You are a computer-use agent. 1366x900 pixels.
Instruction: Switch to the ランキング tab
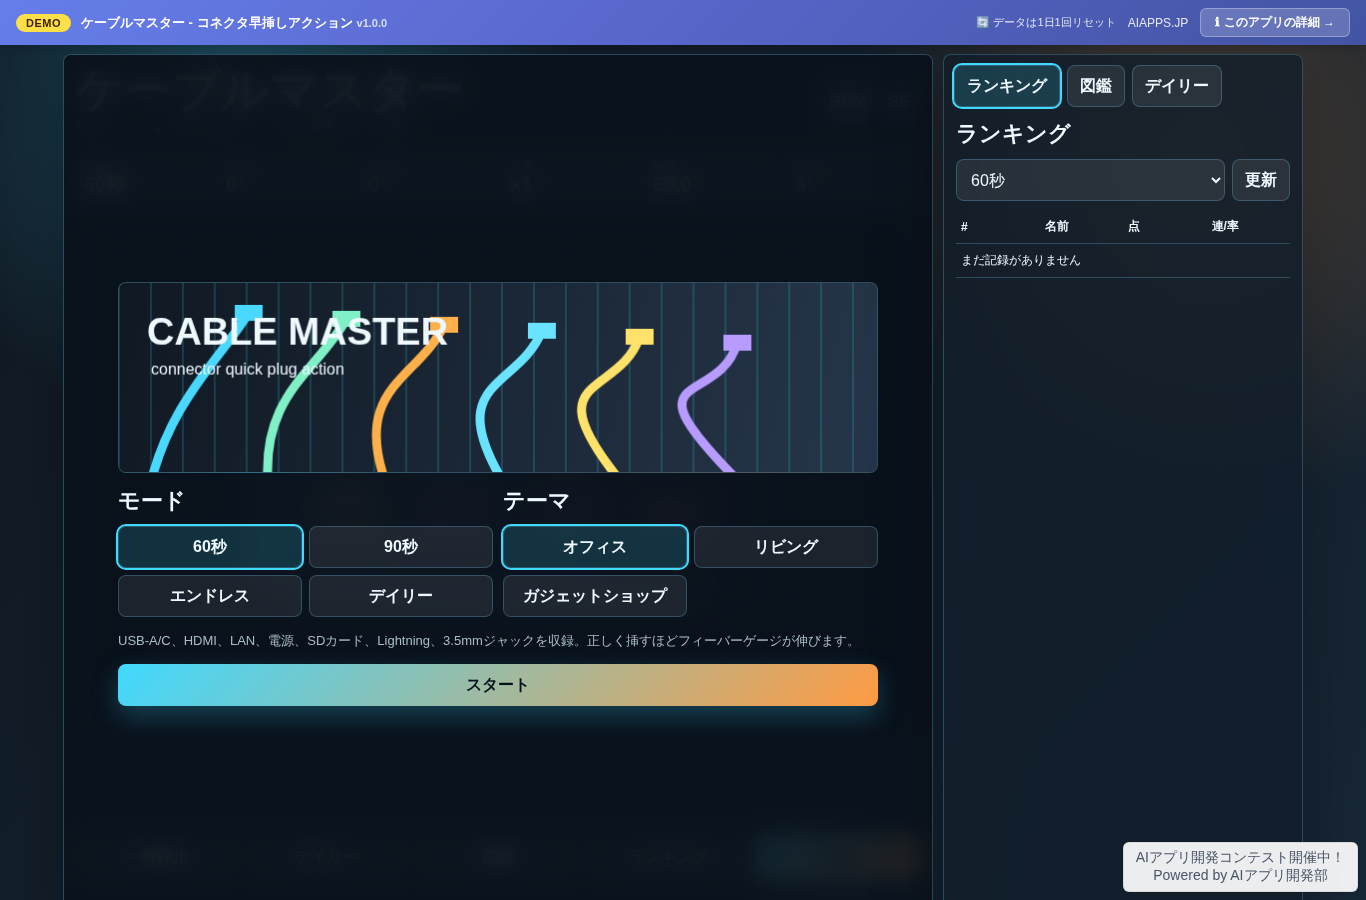[1007, 86]
